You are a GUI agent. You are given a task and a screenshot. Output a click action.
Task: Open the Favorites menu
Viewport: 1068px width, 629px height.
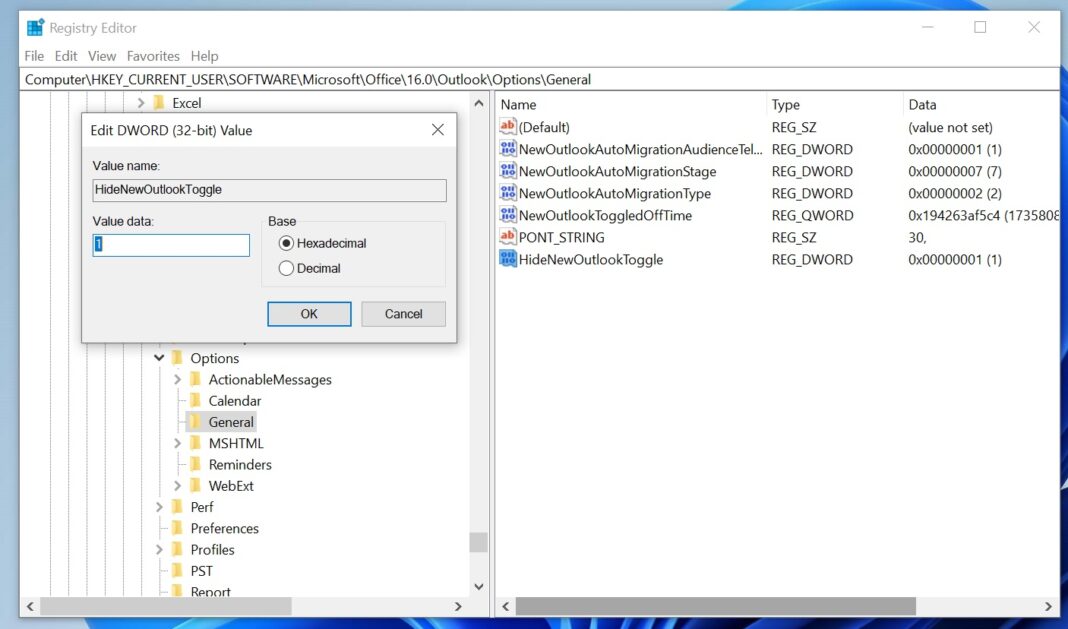point(152,56)
